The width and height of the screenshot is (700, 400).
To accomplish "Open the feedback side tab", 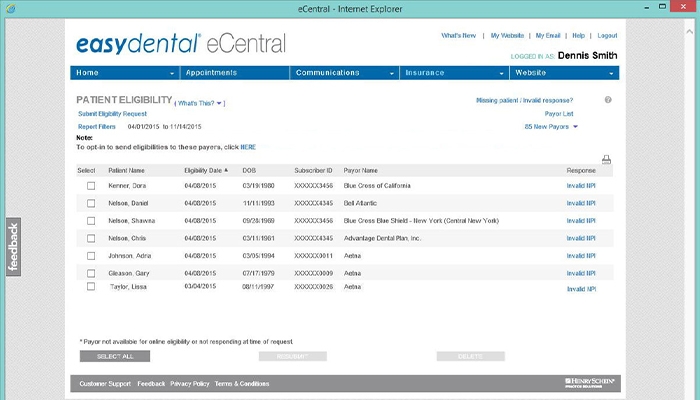I will (x=13, y=247).
